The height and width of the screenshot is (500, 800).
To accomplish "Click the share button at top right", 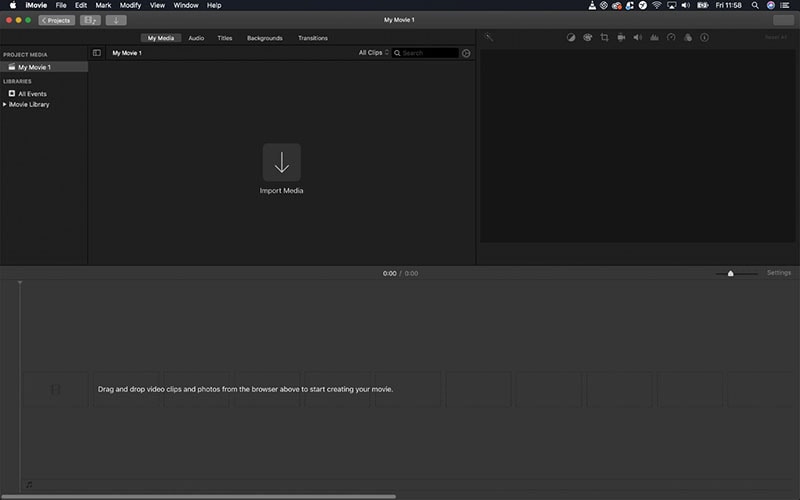I will pyautogui.click(x=784, y=20).
